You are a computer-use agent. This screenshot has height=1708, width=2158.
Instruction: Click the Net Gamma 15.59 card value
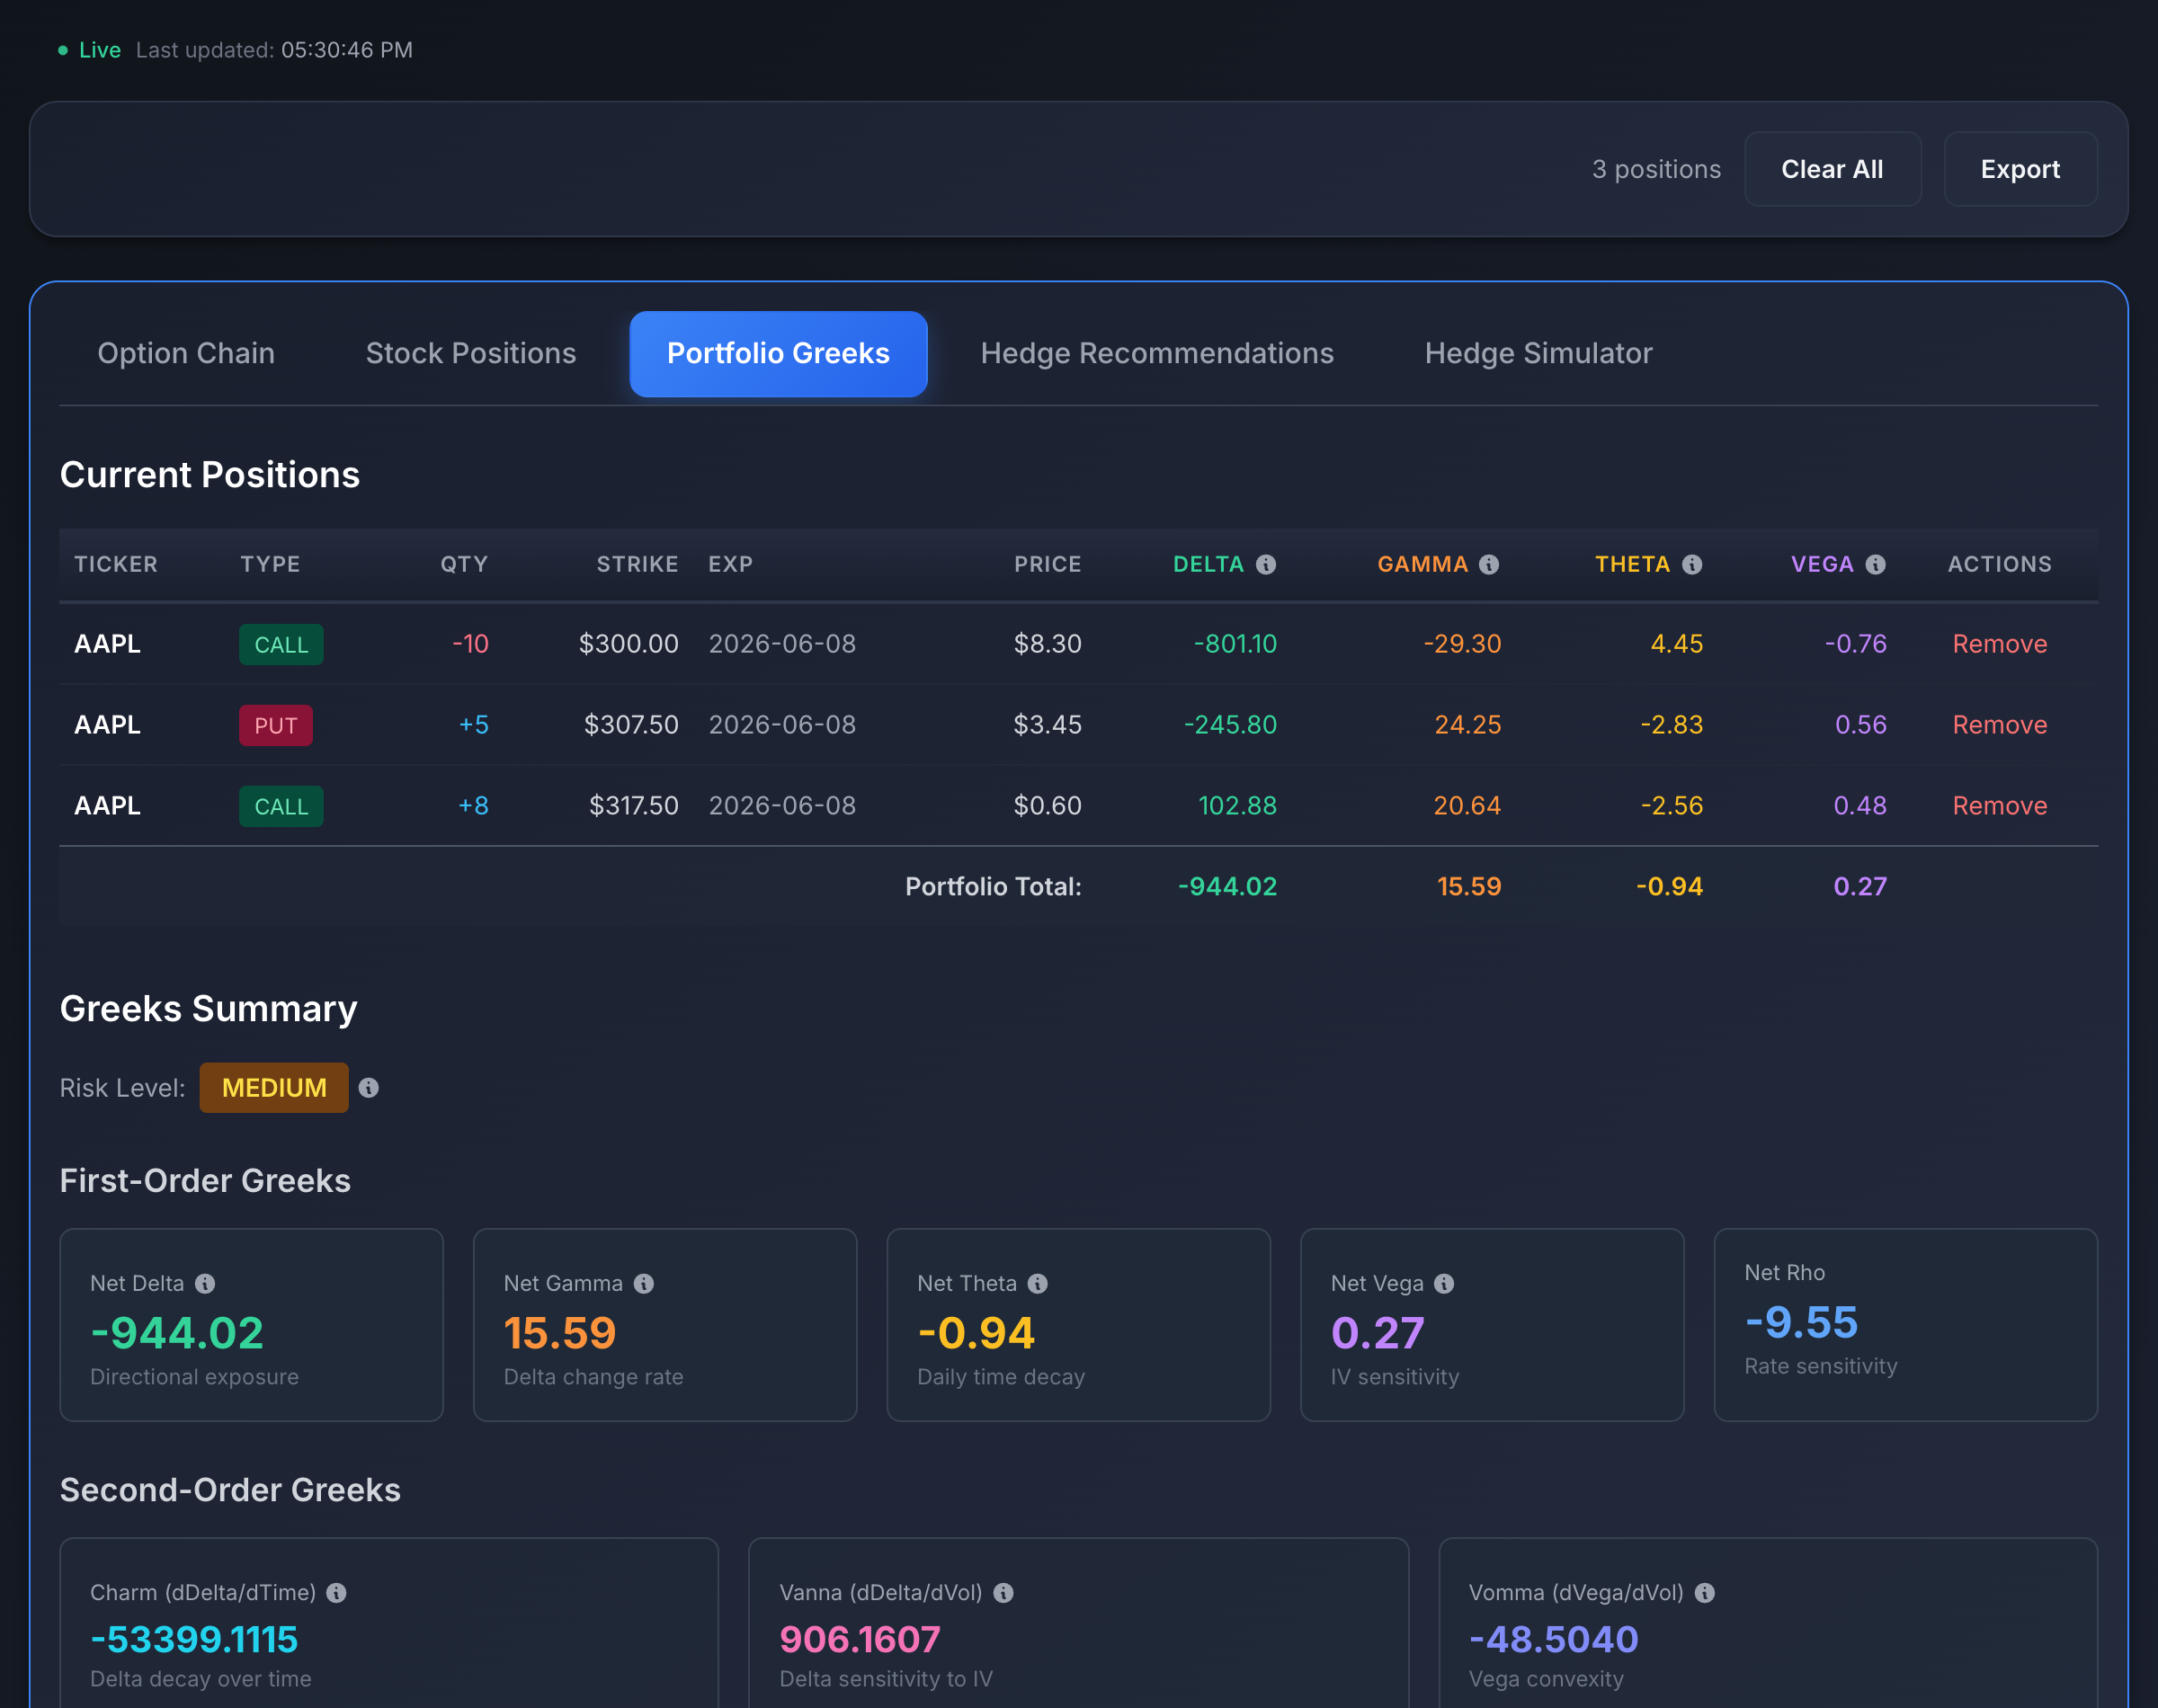[x=560, y=1333]
